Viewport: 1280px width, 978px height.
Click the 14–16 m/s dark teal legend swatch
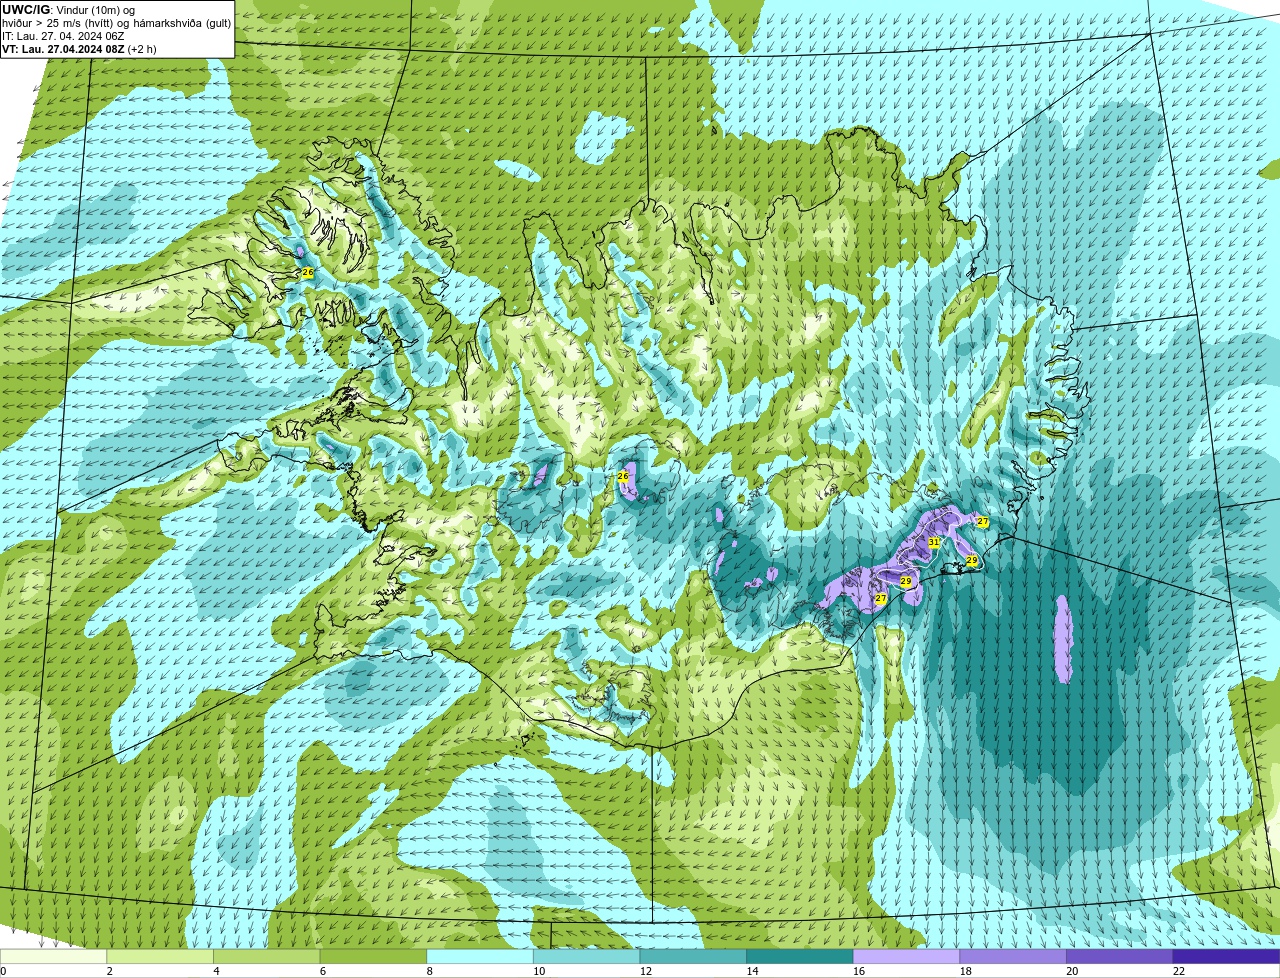coord(800,956)
